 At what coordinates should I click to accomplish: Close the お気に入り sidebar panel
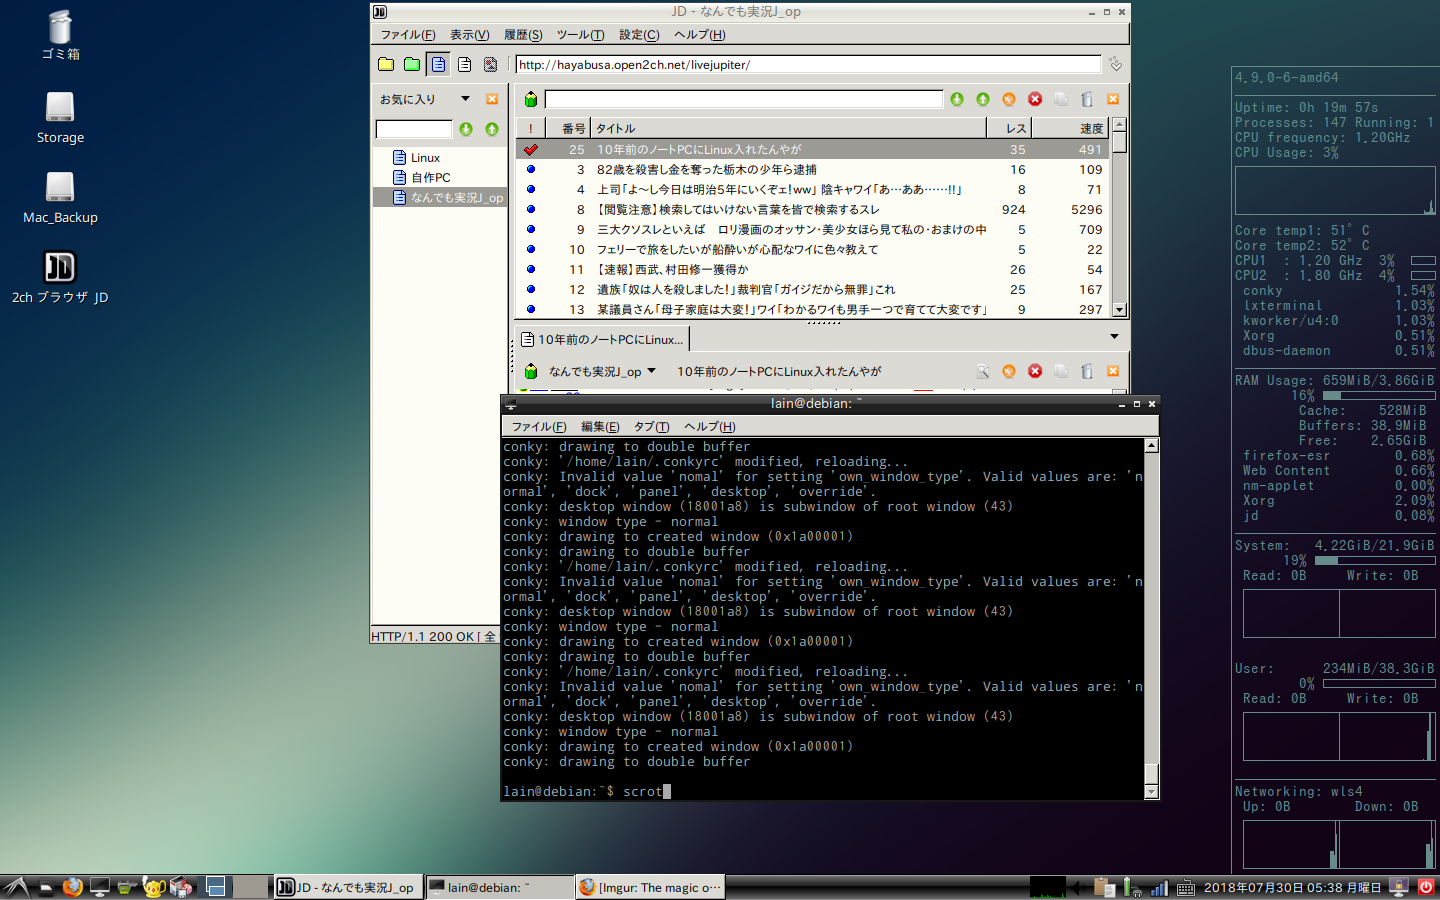(492, 99)
